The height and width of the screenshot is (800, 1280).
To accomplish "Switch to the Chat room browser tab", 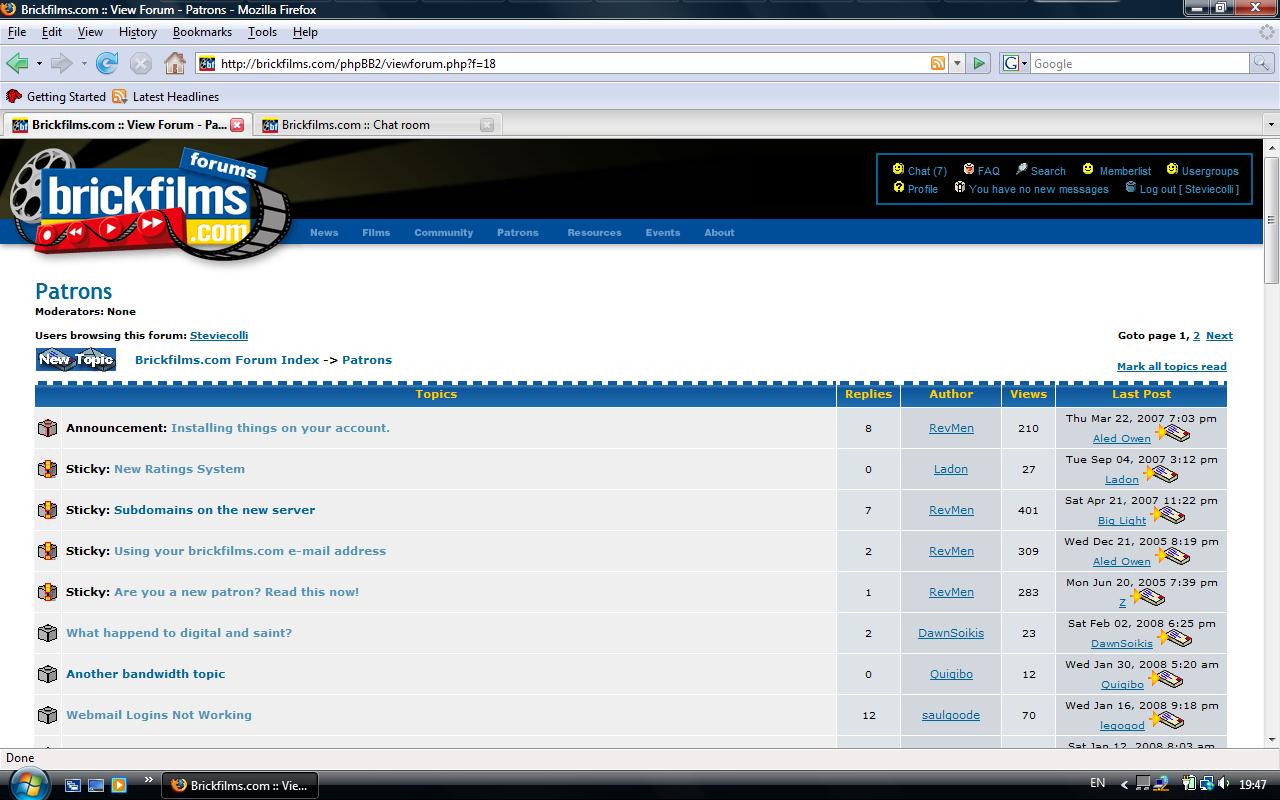I will 360,124.
